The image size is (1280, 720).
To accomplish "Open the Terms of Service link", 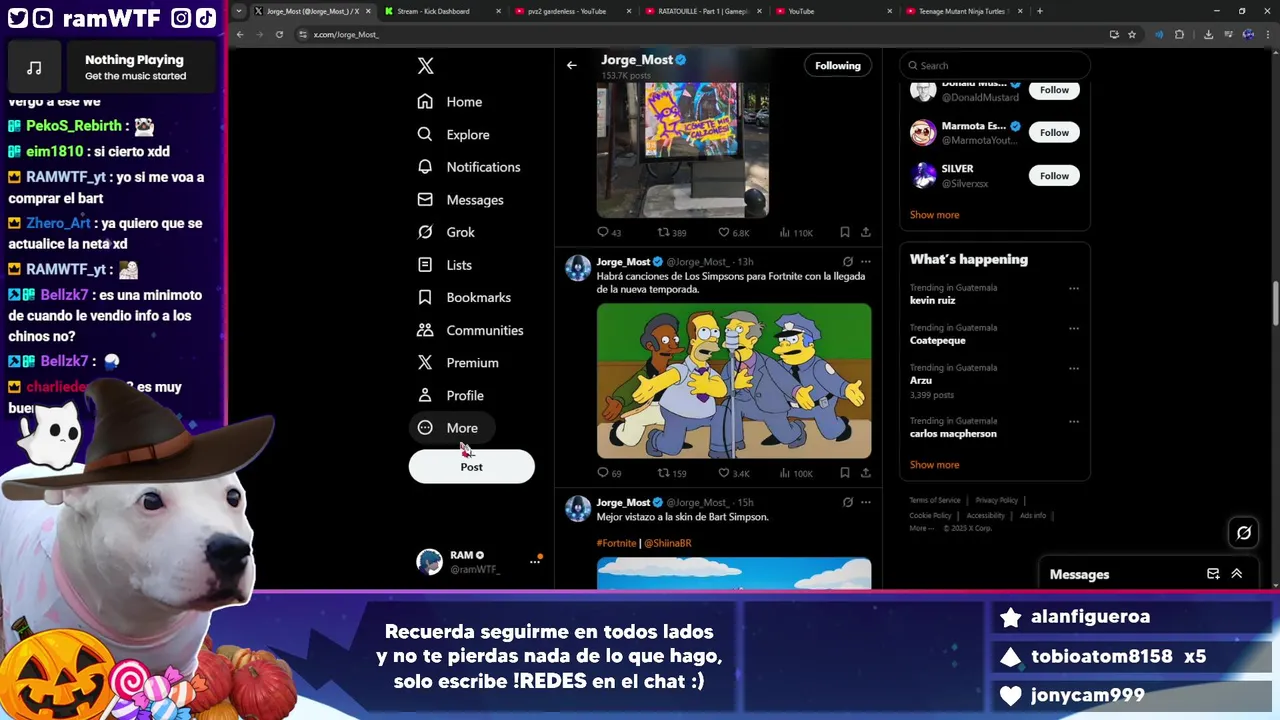I will point(935,500).
